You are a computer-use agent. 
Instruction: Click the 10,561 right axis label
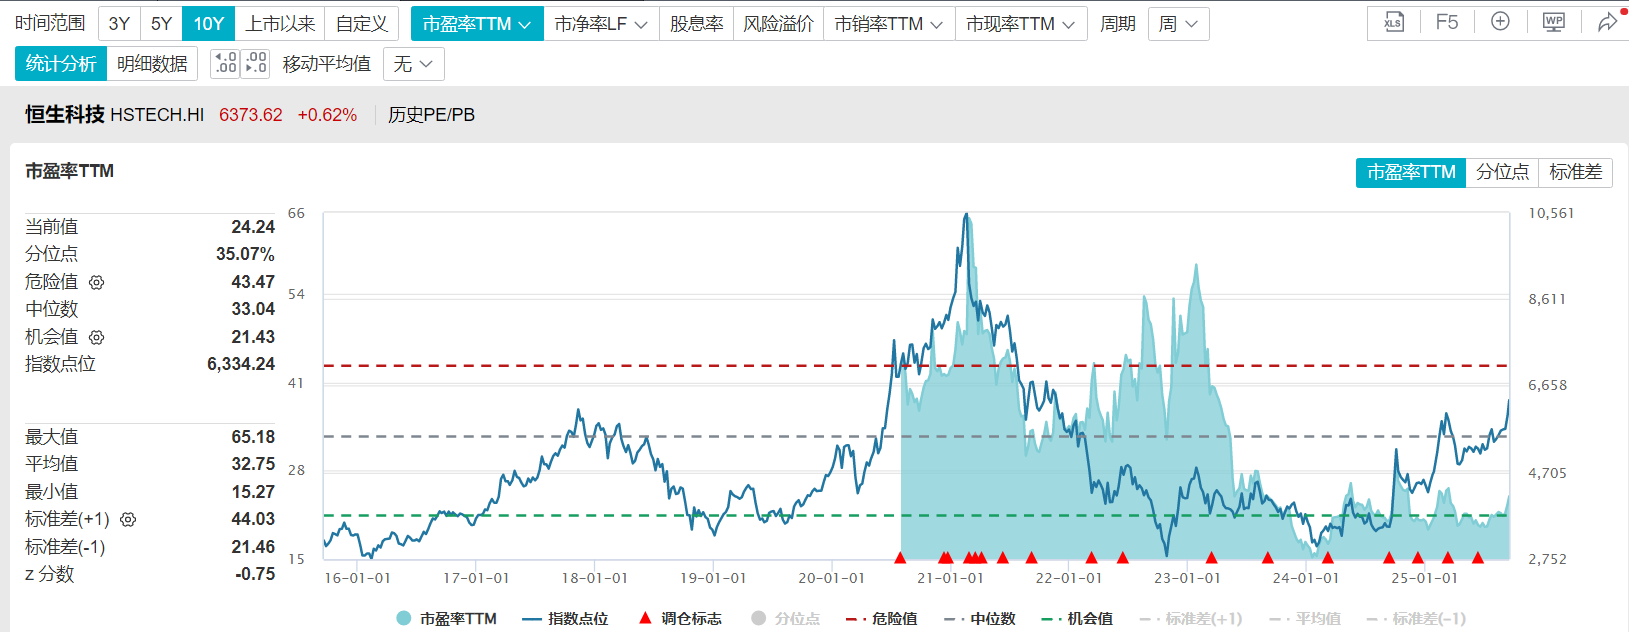point(1551,213)
